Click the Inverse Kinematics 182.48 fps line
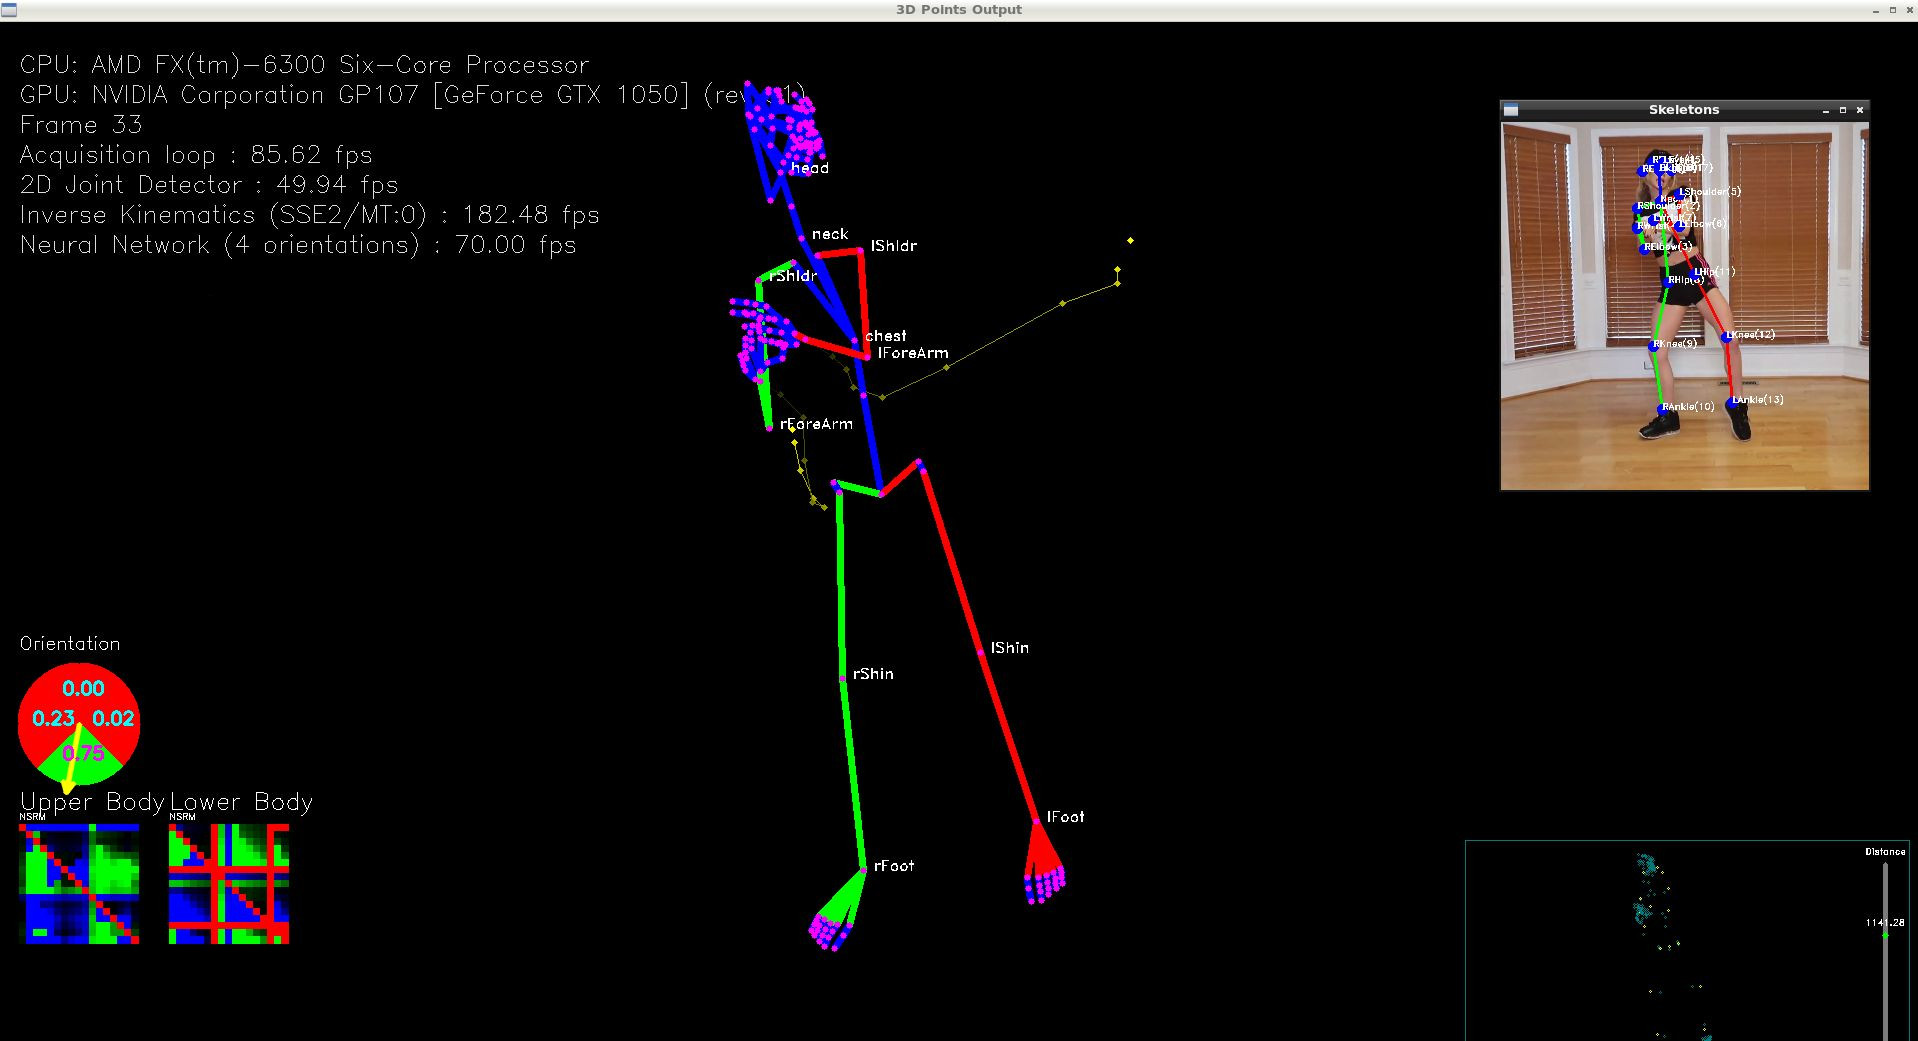The image size is (1918, 1041). coord(310,215)
